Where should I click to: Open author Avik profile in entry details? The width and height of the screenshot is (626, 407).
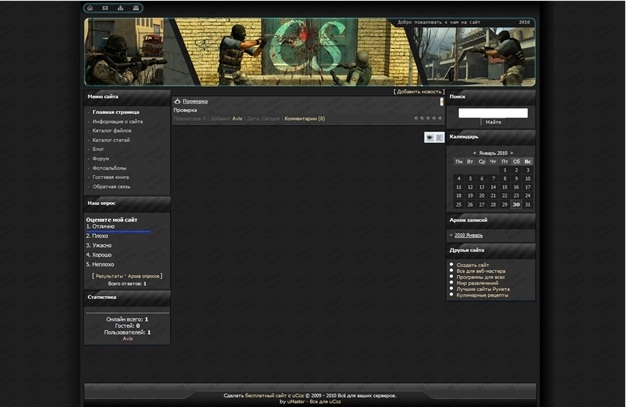tap(237, 119)
